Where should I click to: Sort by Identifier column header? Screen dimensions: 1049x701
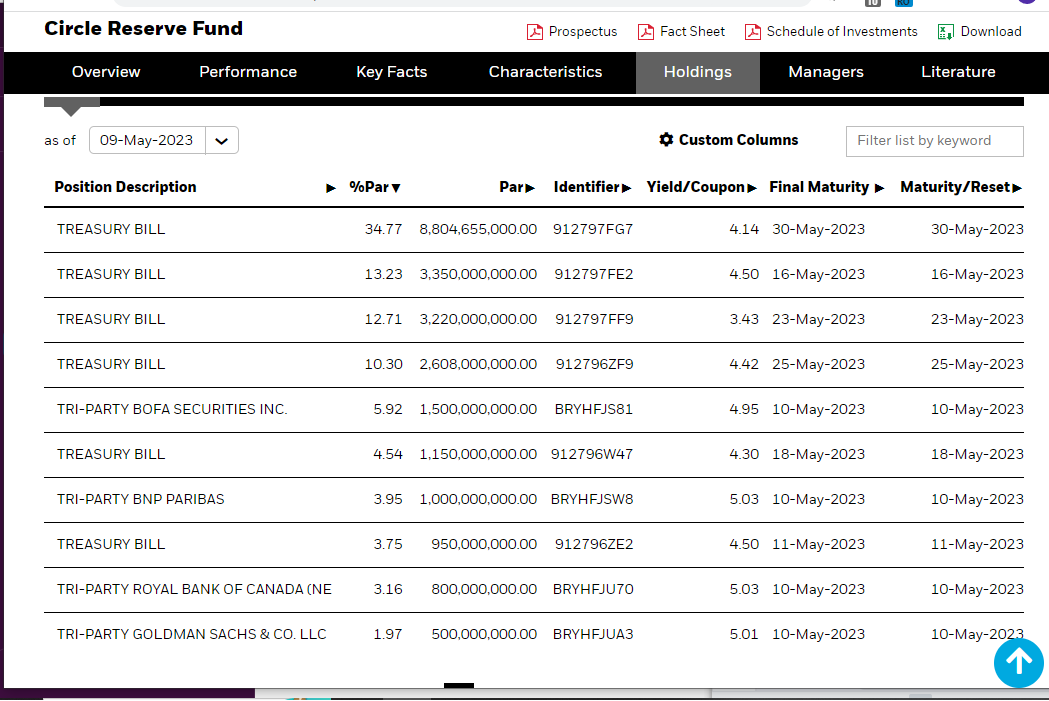pyautogui.click(x=592, y=187)
